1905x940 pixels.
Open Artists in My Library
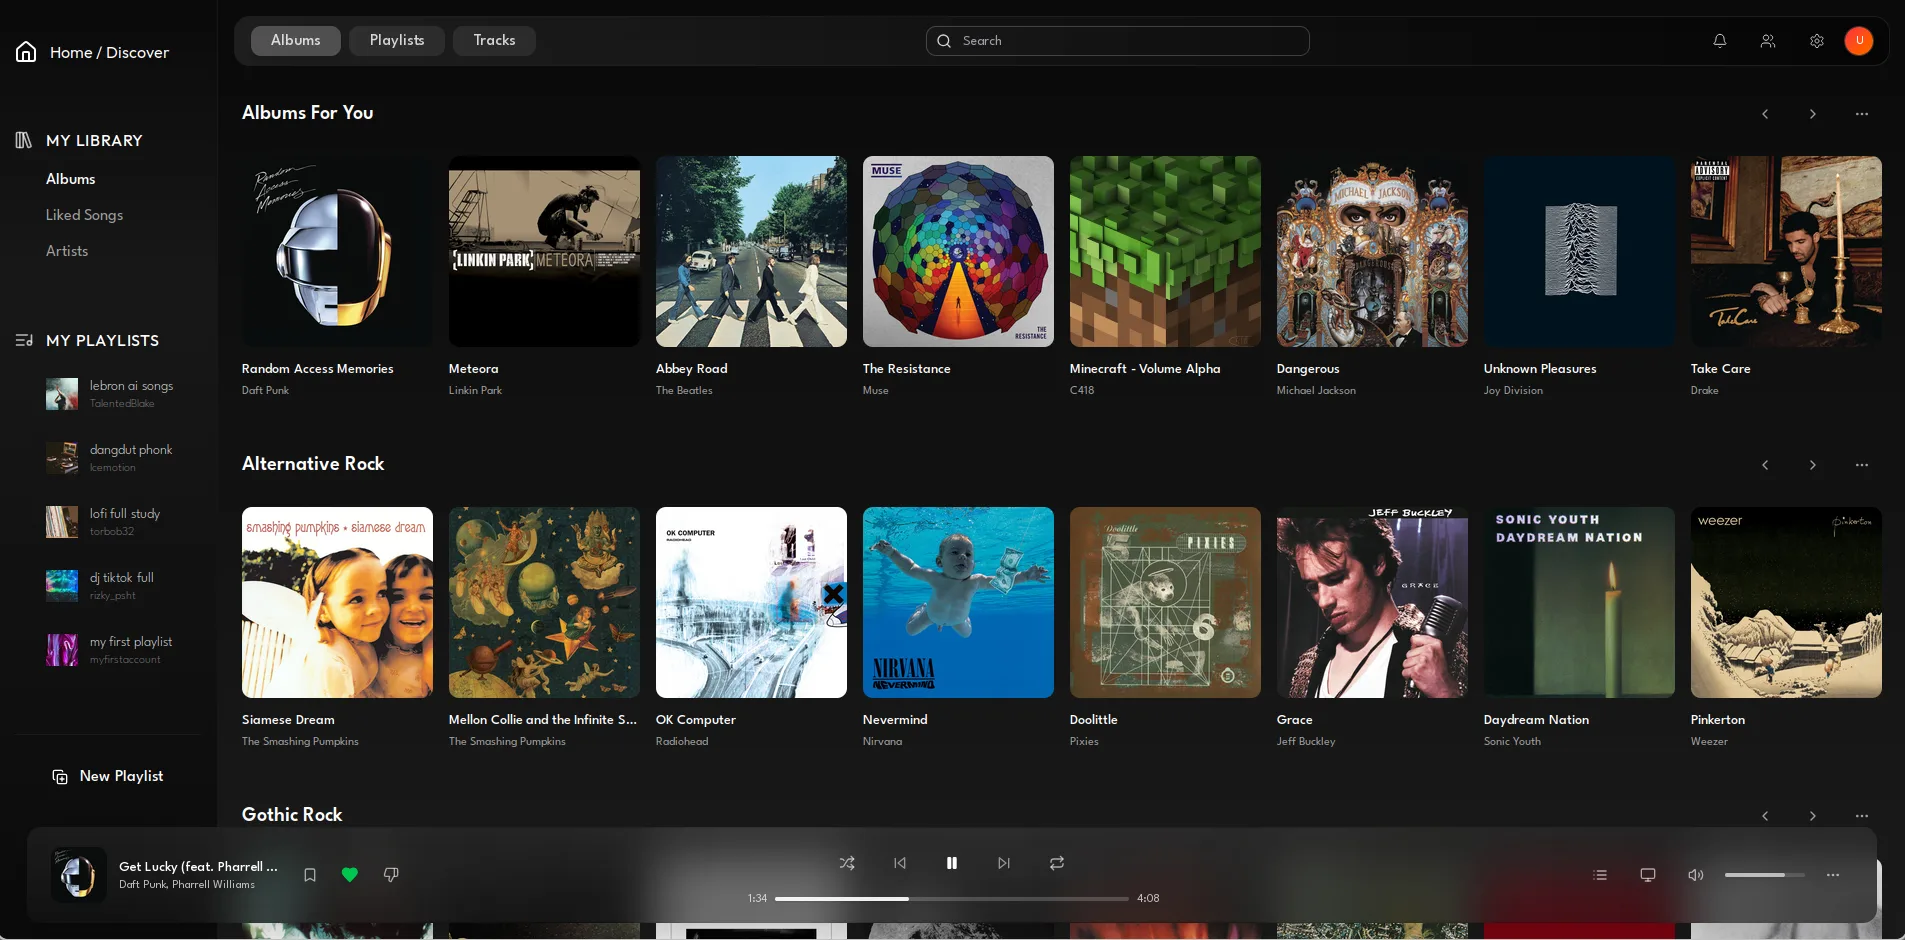(67, 251)
